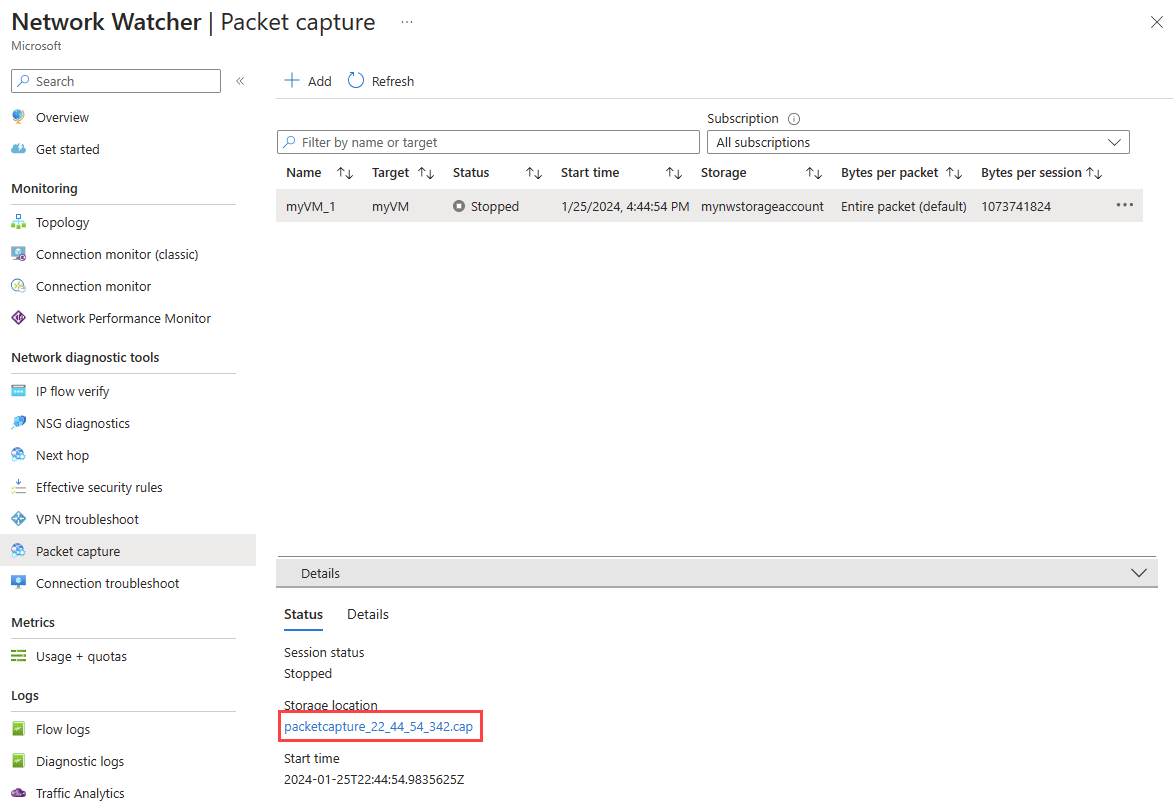Open Traffic Analytics from Logs
The image size is (1173, 804).
(79, 793)
